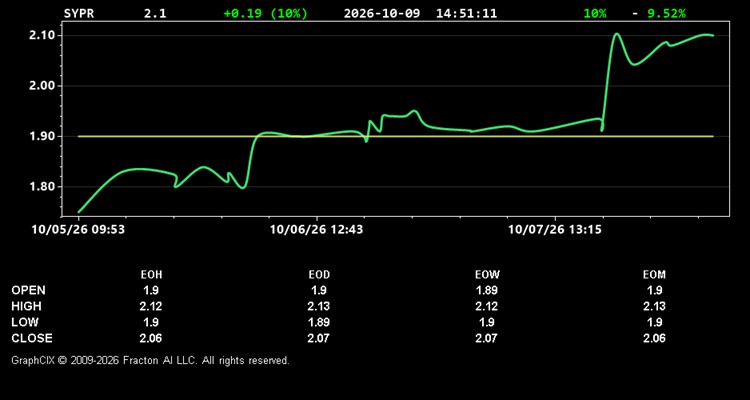This screenshot has height=400, width=750.
Task: Click the OPEN row label
Action: (29, 290)
